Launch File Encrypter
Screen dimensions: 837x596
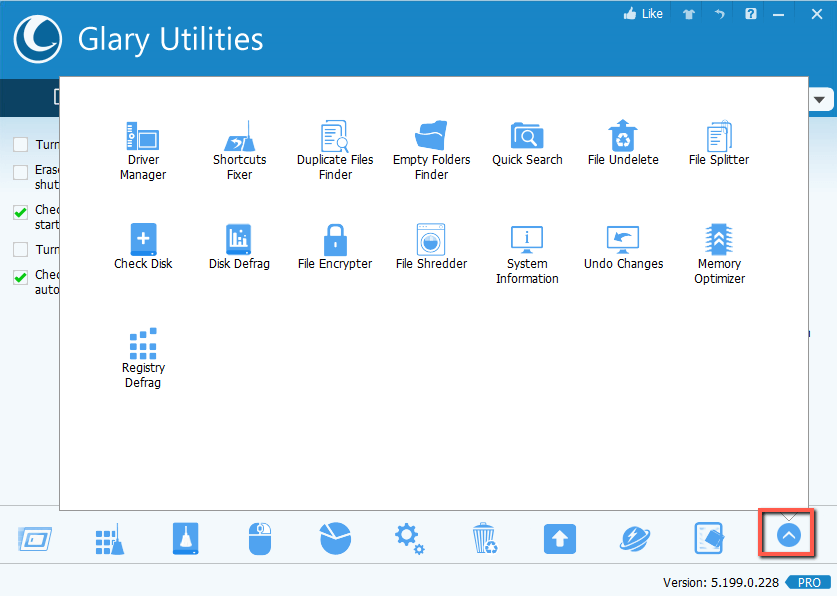click(x=335, y=247)
